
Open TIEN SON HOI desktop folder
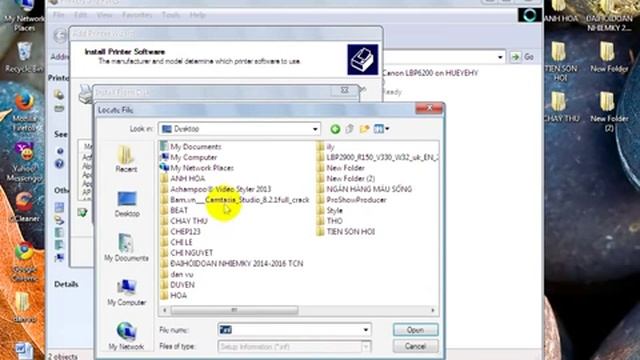[x=560, y=61]
